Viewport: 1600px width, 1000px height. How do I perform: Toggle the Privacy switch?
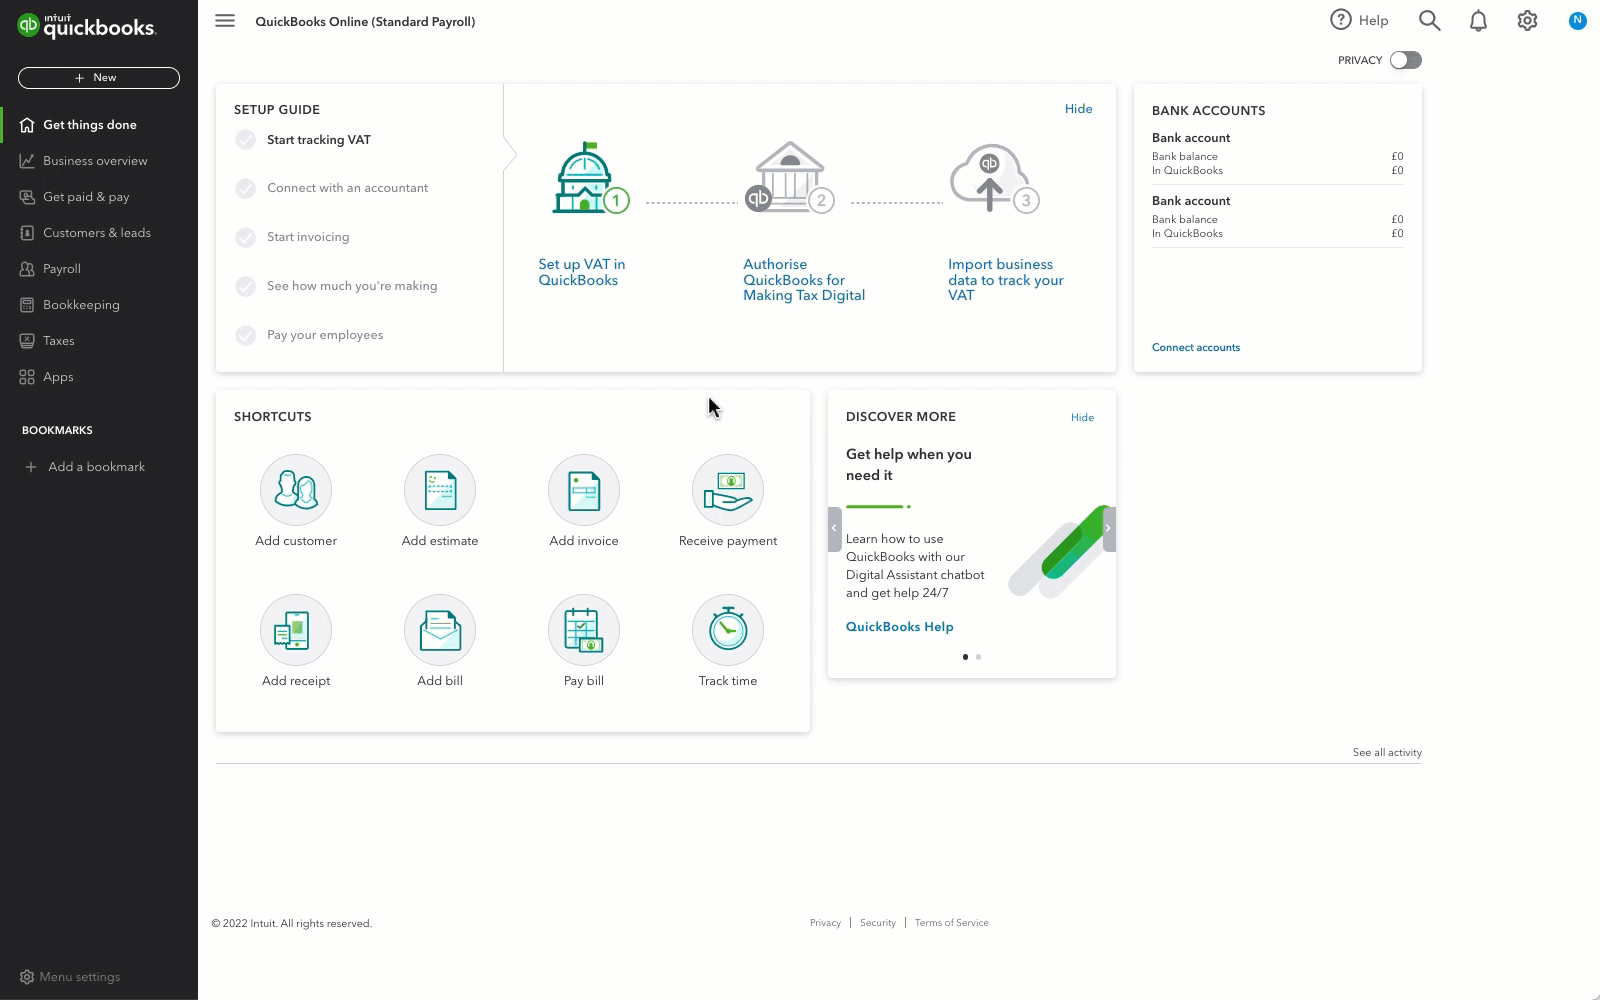pos(1405,60)
